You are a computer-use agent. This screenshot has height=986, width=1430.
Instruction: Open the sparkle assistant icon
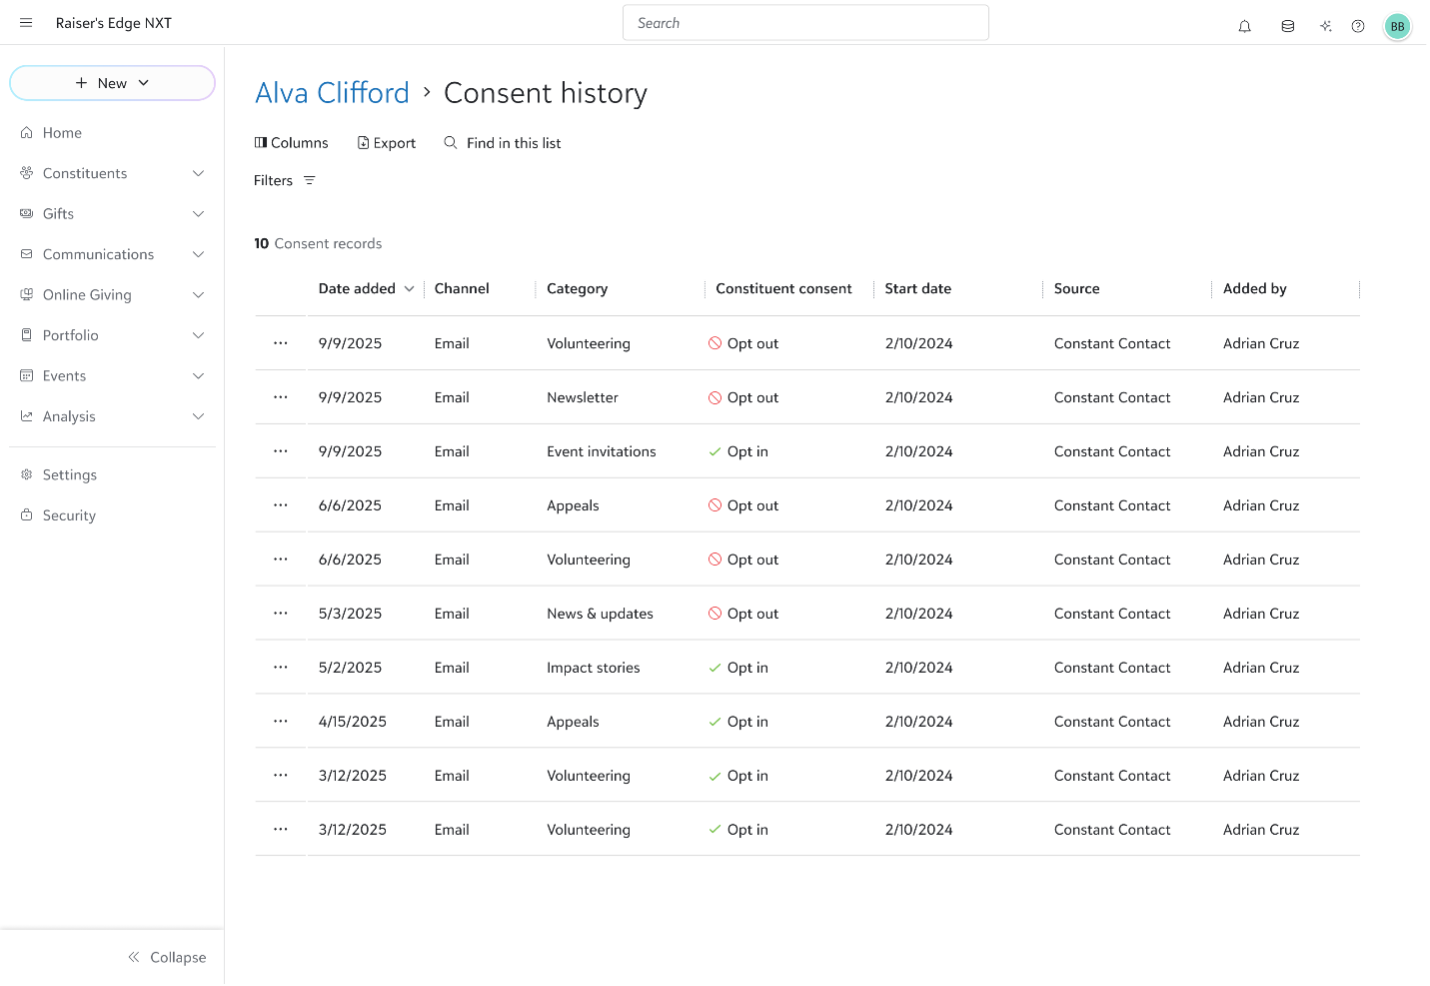(1326, 27)
